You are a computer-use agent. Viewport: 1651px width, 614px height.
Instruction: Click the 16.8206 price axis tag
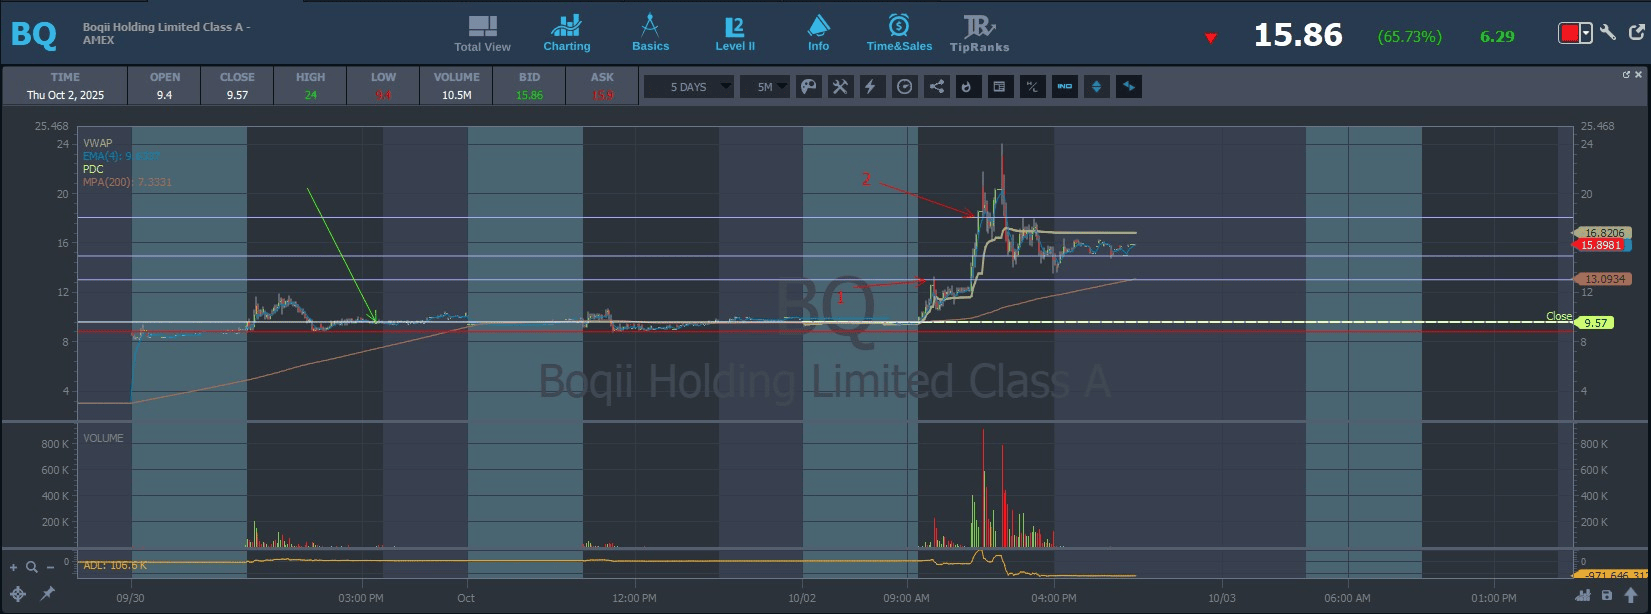(1604, 232)
